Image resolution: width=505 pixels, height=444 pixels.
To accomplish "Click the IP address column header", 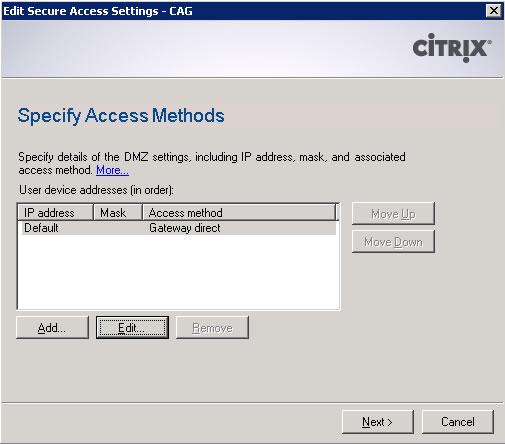I will (x=55, y=213).
